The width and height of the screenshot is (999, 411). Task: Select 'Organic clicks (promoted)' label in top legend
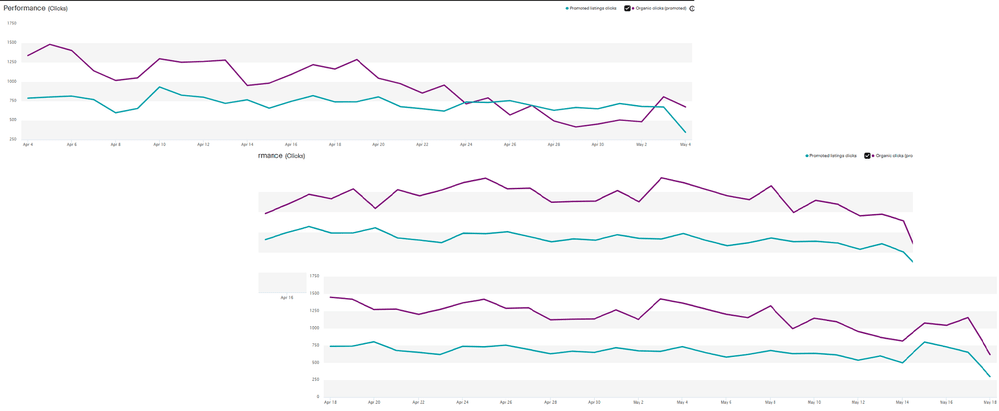click(x=661, y=8)
